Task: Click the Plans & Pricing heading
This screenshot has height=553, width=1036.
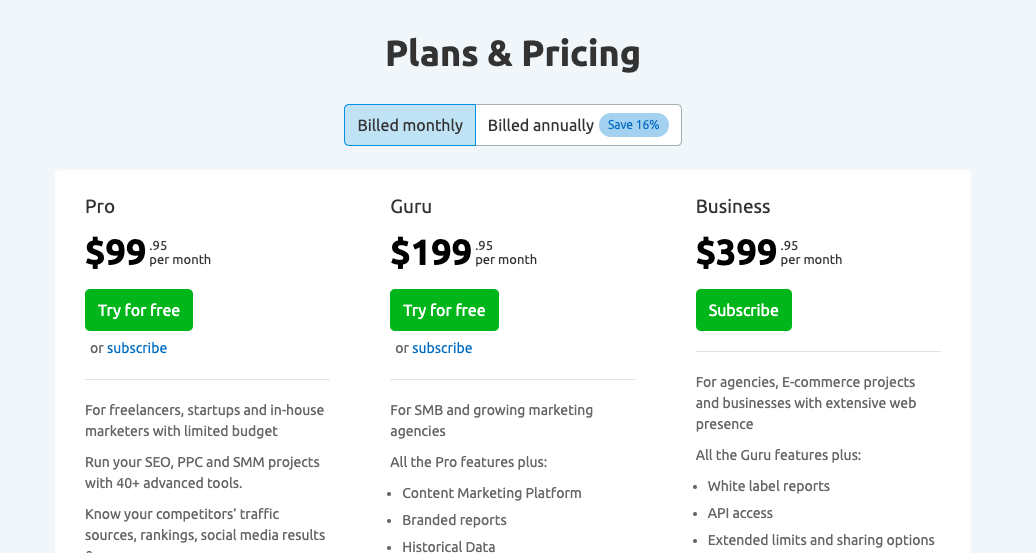Action: (x=513, y=54)
